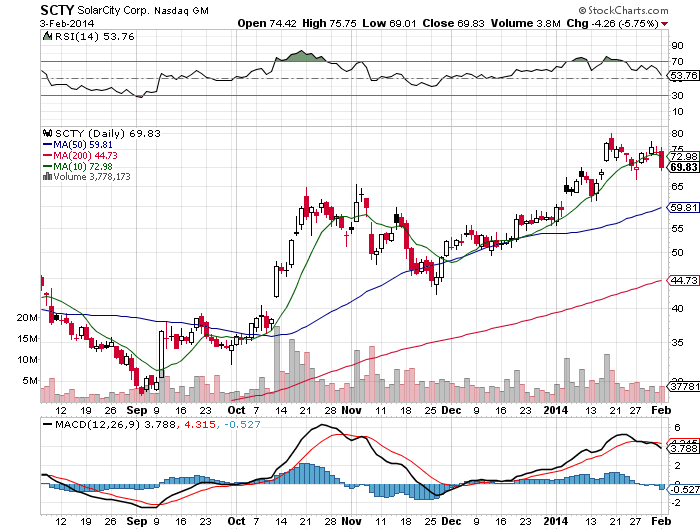Click the 3.788 MACD flag on the right axis
Image resolution: width=700 pixels, height=530 pixels.
(683, 448)
